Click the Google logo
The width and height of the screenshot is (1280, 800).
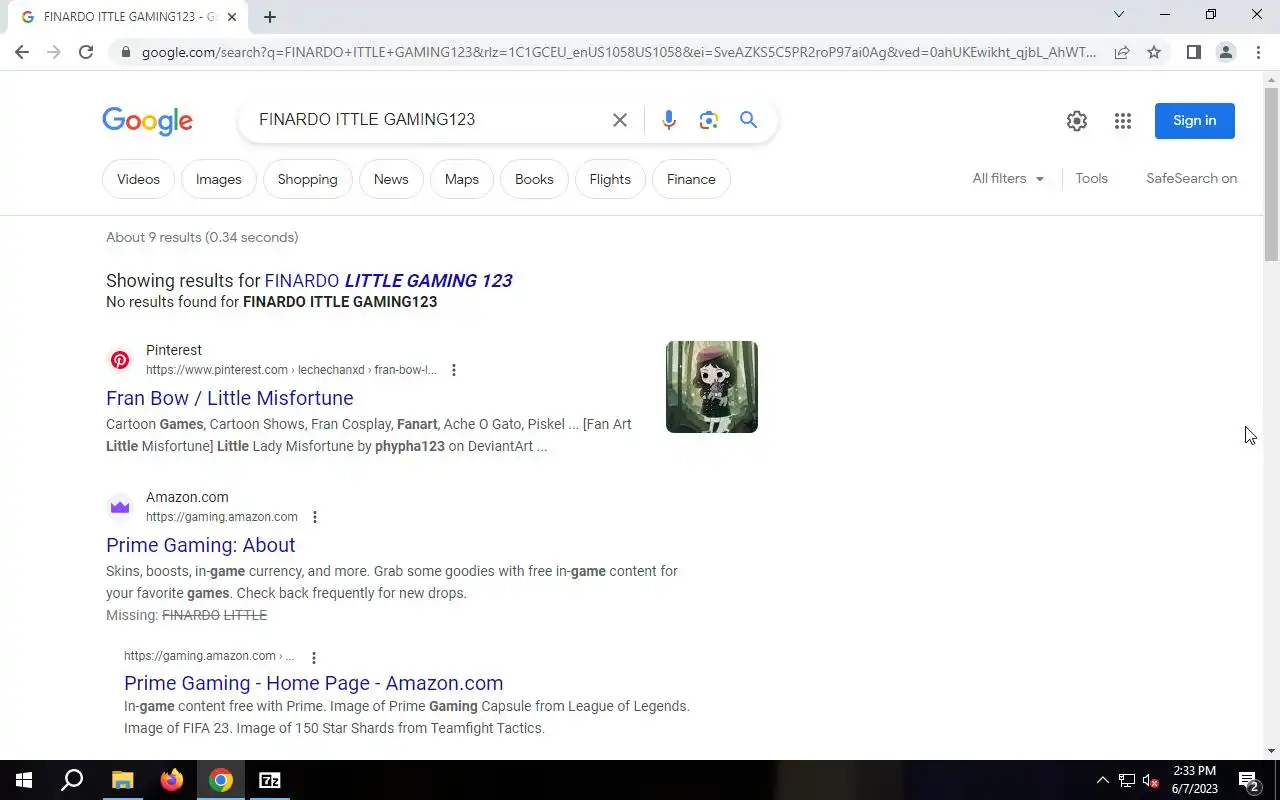click(147, 121)
